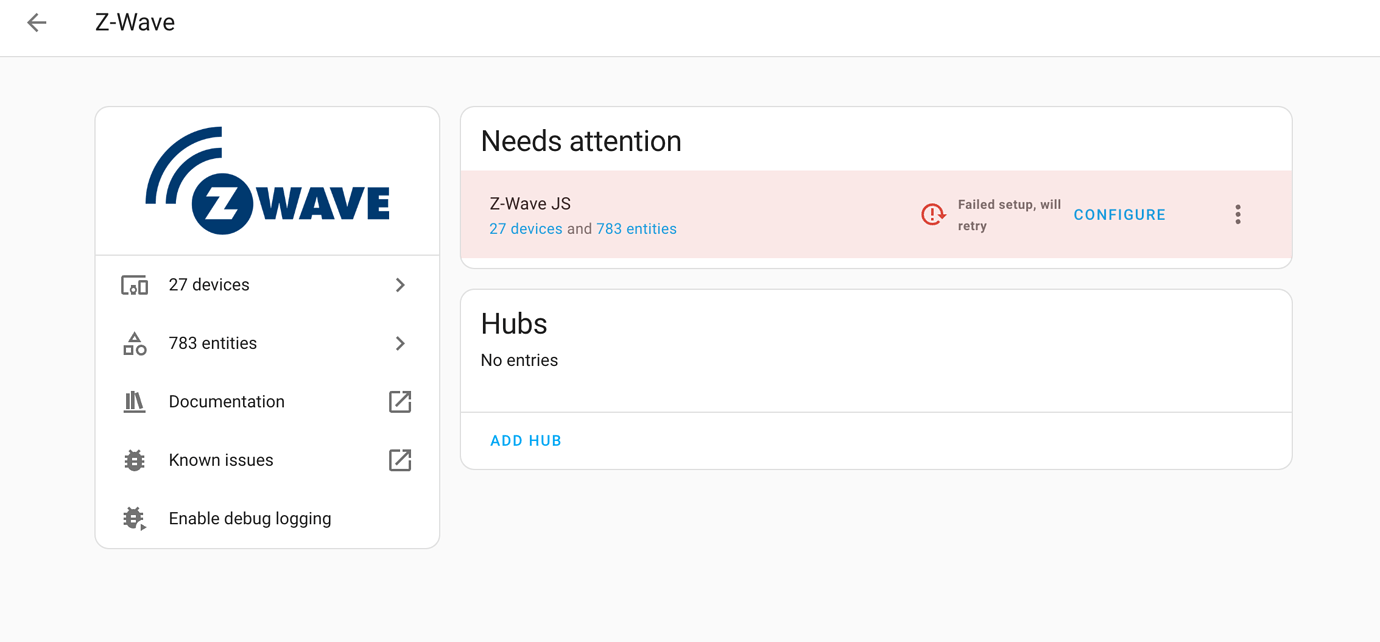Click the CONFIGURE button
This screenshot has width=1380, height=642.
1119,214
